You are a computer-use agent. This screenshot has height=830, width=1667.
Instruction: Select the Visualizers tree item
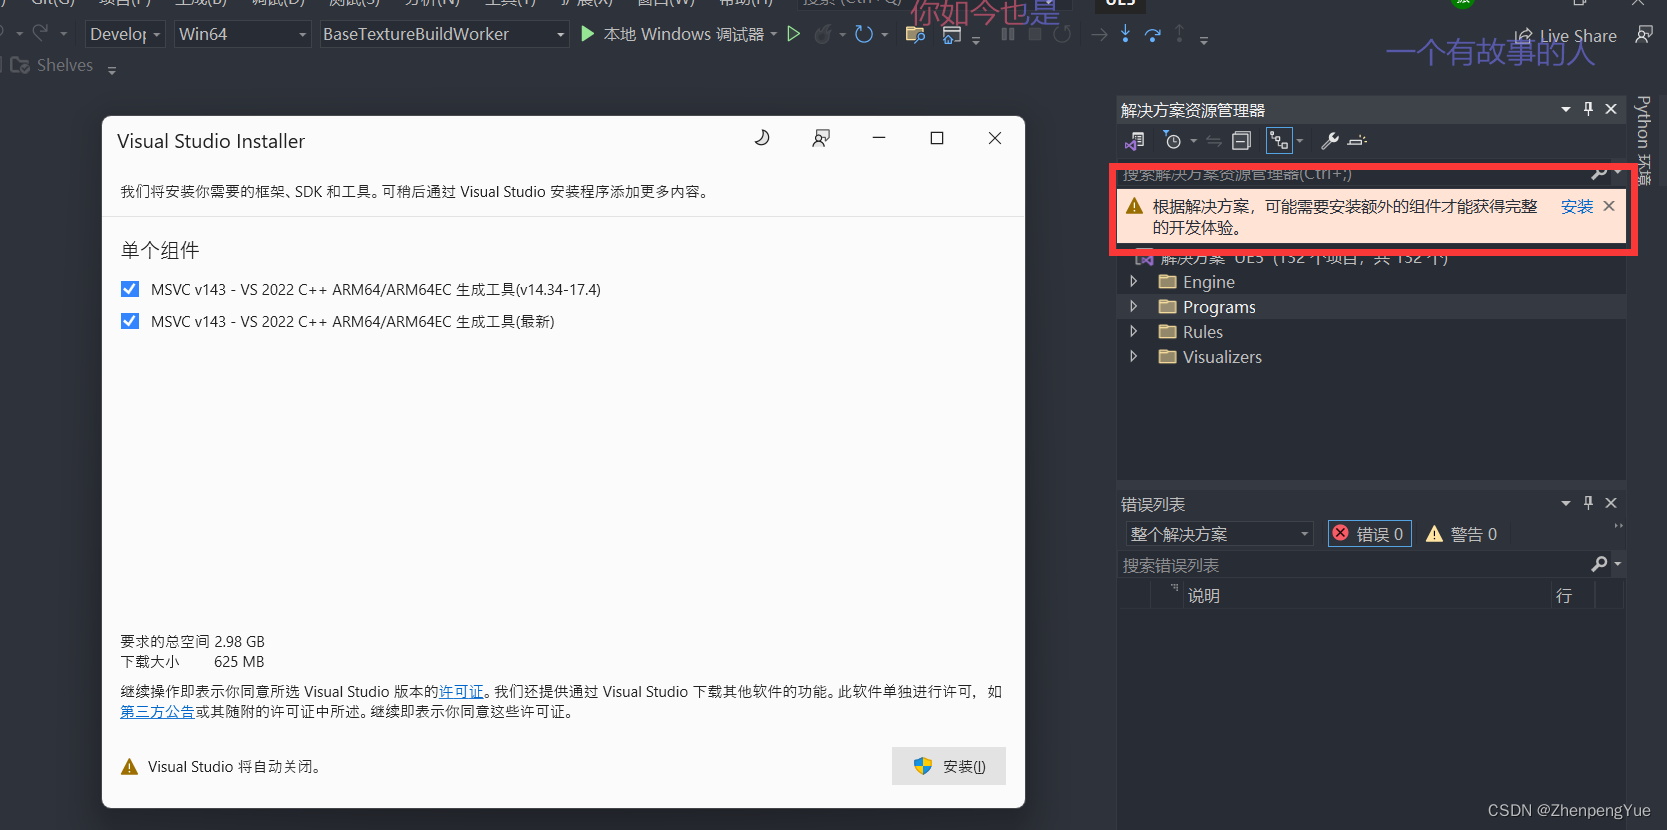click(1222, 357)
